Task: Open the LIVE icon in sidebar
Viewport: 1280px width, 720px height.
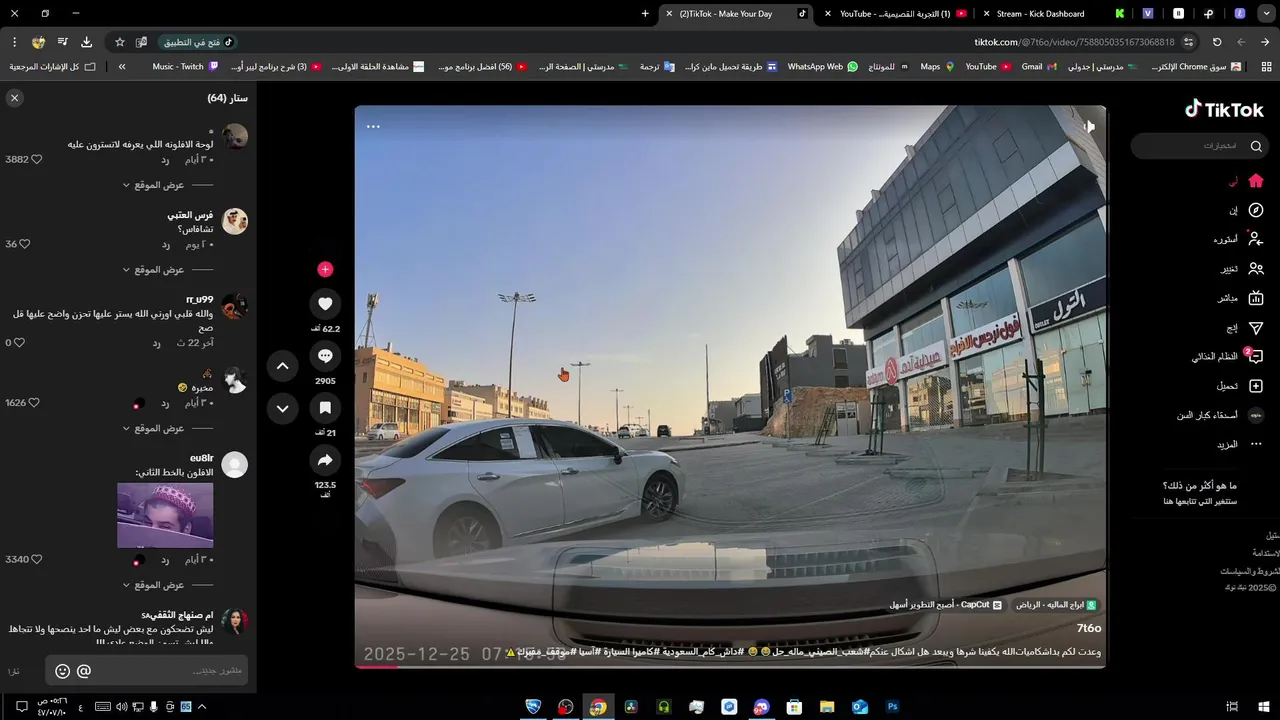Action: tap(1256, 298)
